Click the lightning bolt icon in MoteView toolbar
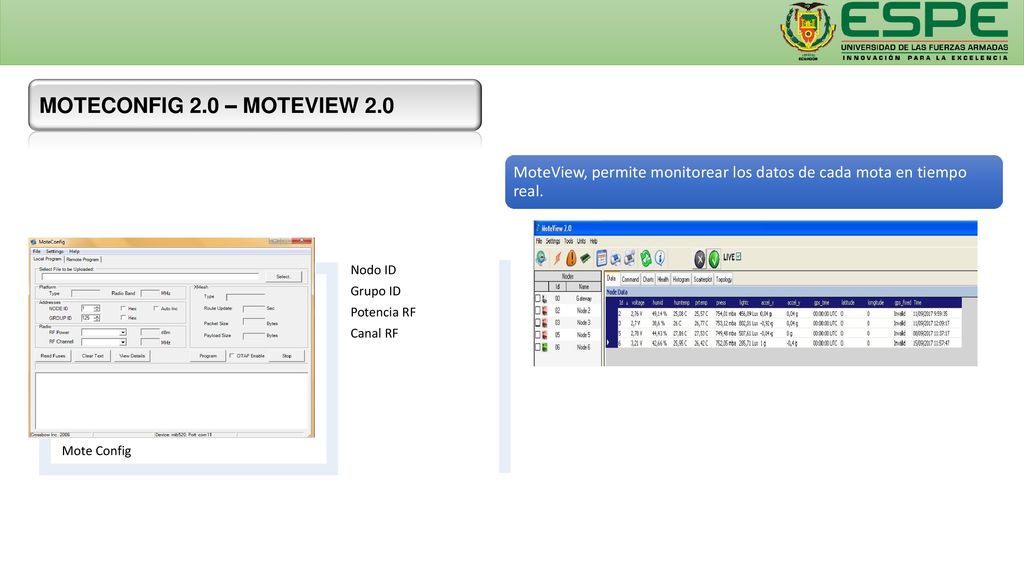Screen dimensions: 1024x576 (x=558, y=259)
